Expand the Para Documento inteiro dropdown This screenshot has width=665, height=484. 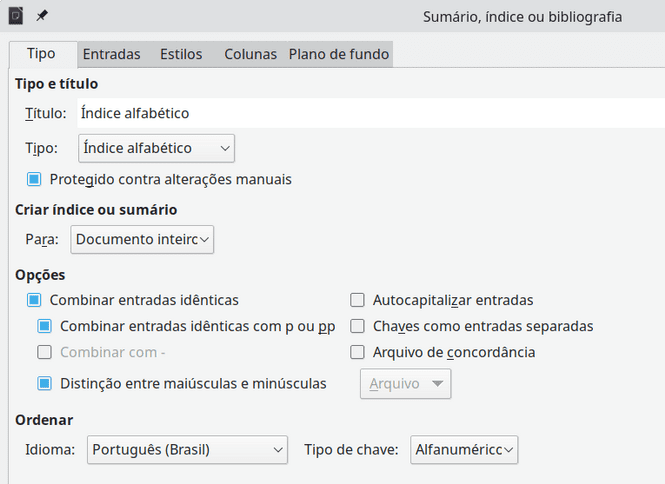click(142, 239)
